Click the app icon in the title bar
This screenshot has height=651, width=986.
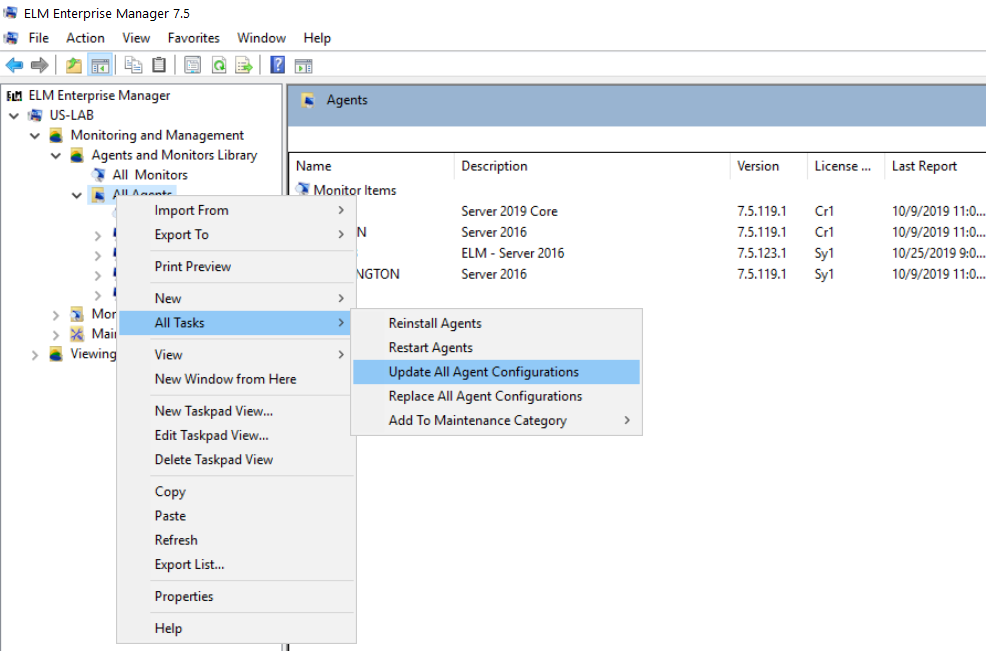10,13
